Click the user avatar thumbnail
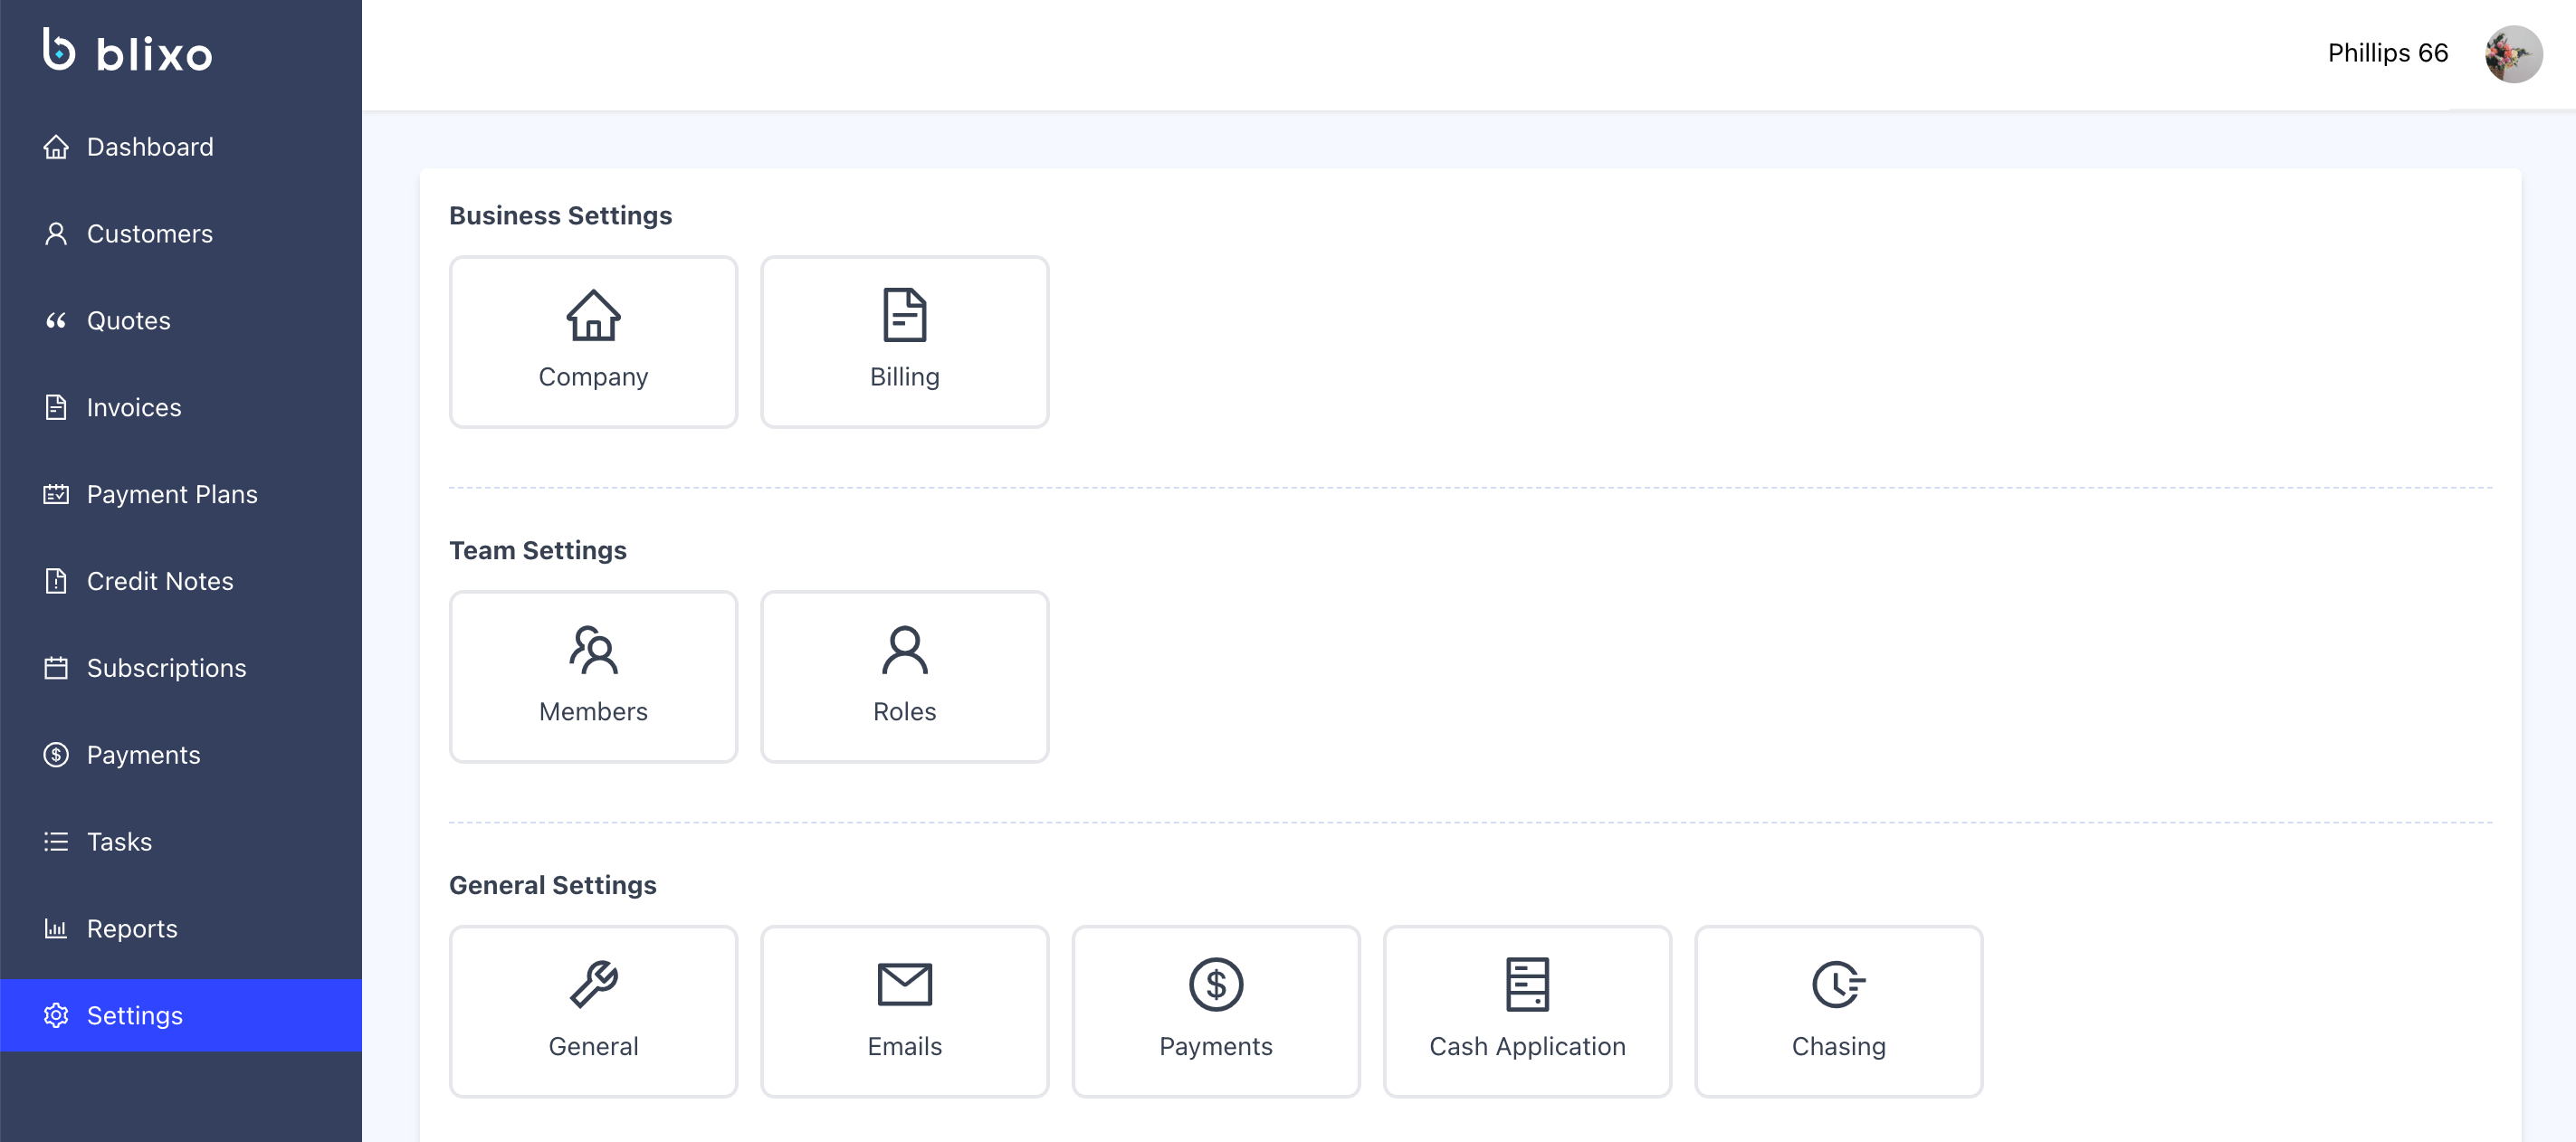The width and height of the screenshot is (2576, 1142). [x=2512, y=54]
